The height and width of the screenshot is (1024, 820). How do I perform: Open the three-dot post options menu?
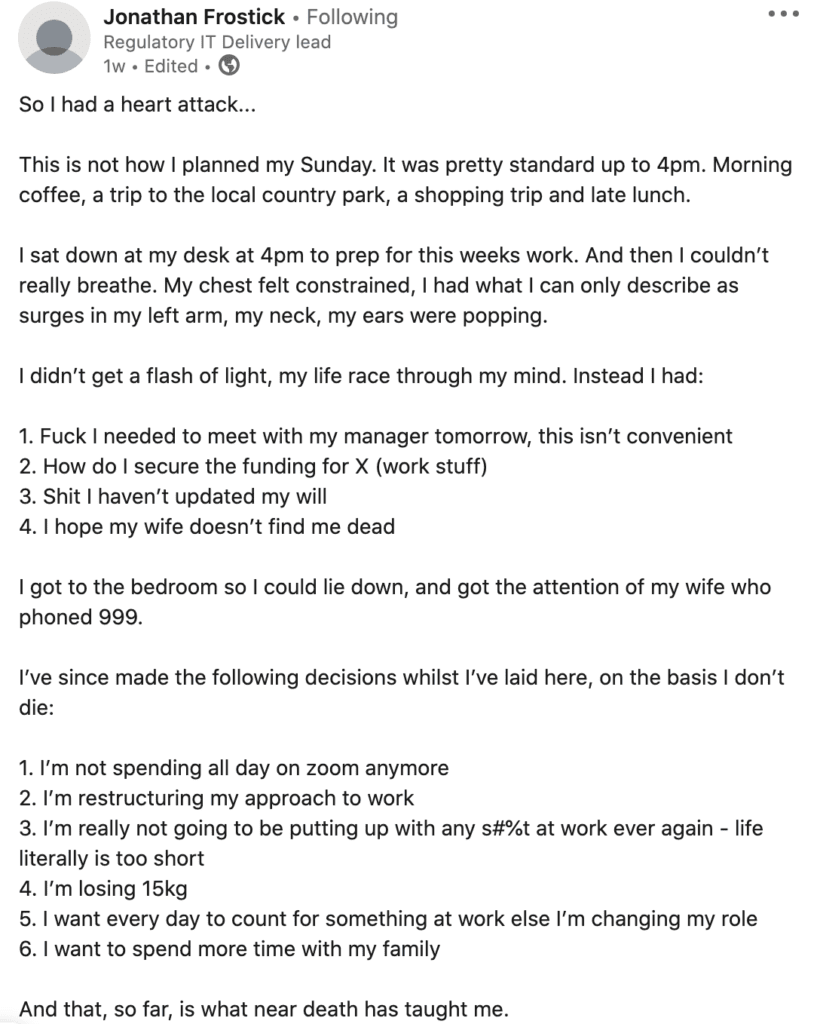click(x=783, y=14)
